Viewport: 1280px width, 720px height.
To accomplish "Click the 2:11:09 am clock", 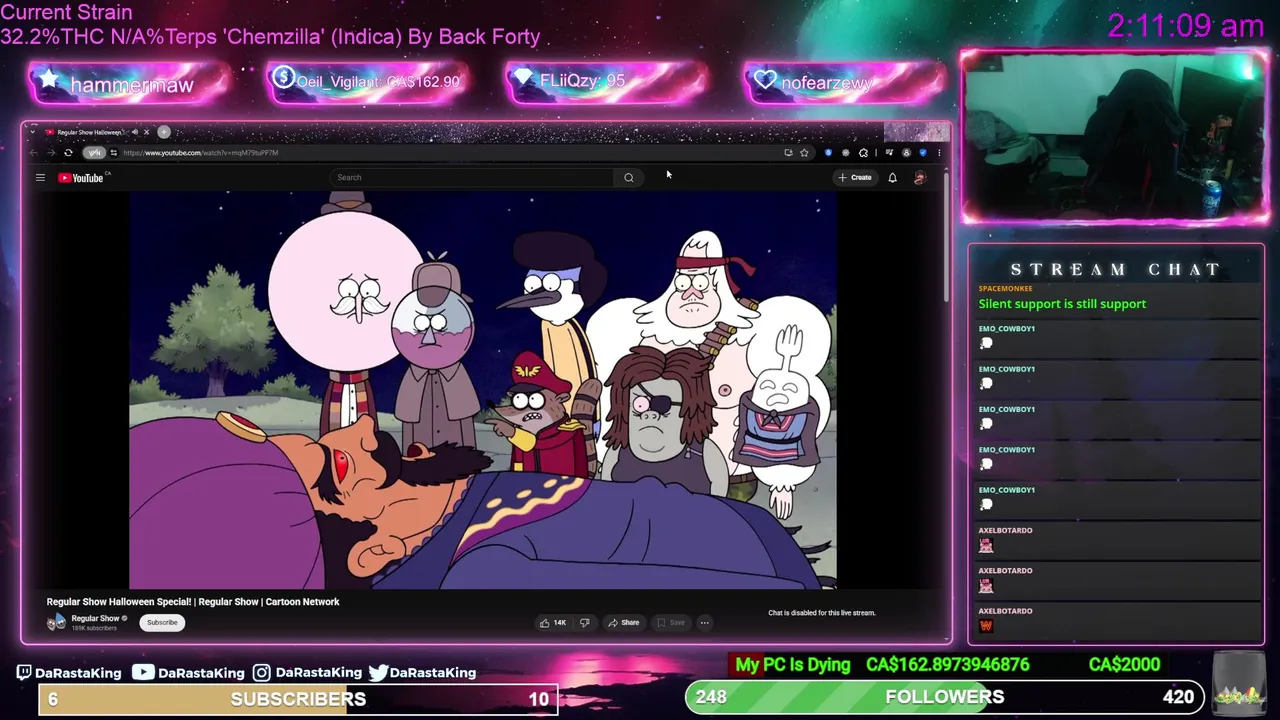I will [1186, 26].
